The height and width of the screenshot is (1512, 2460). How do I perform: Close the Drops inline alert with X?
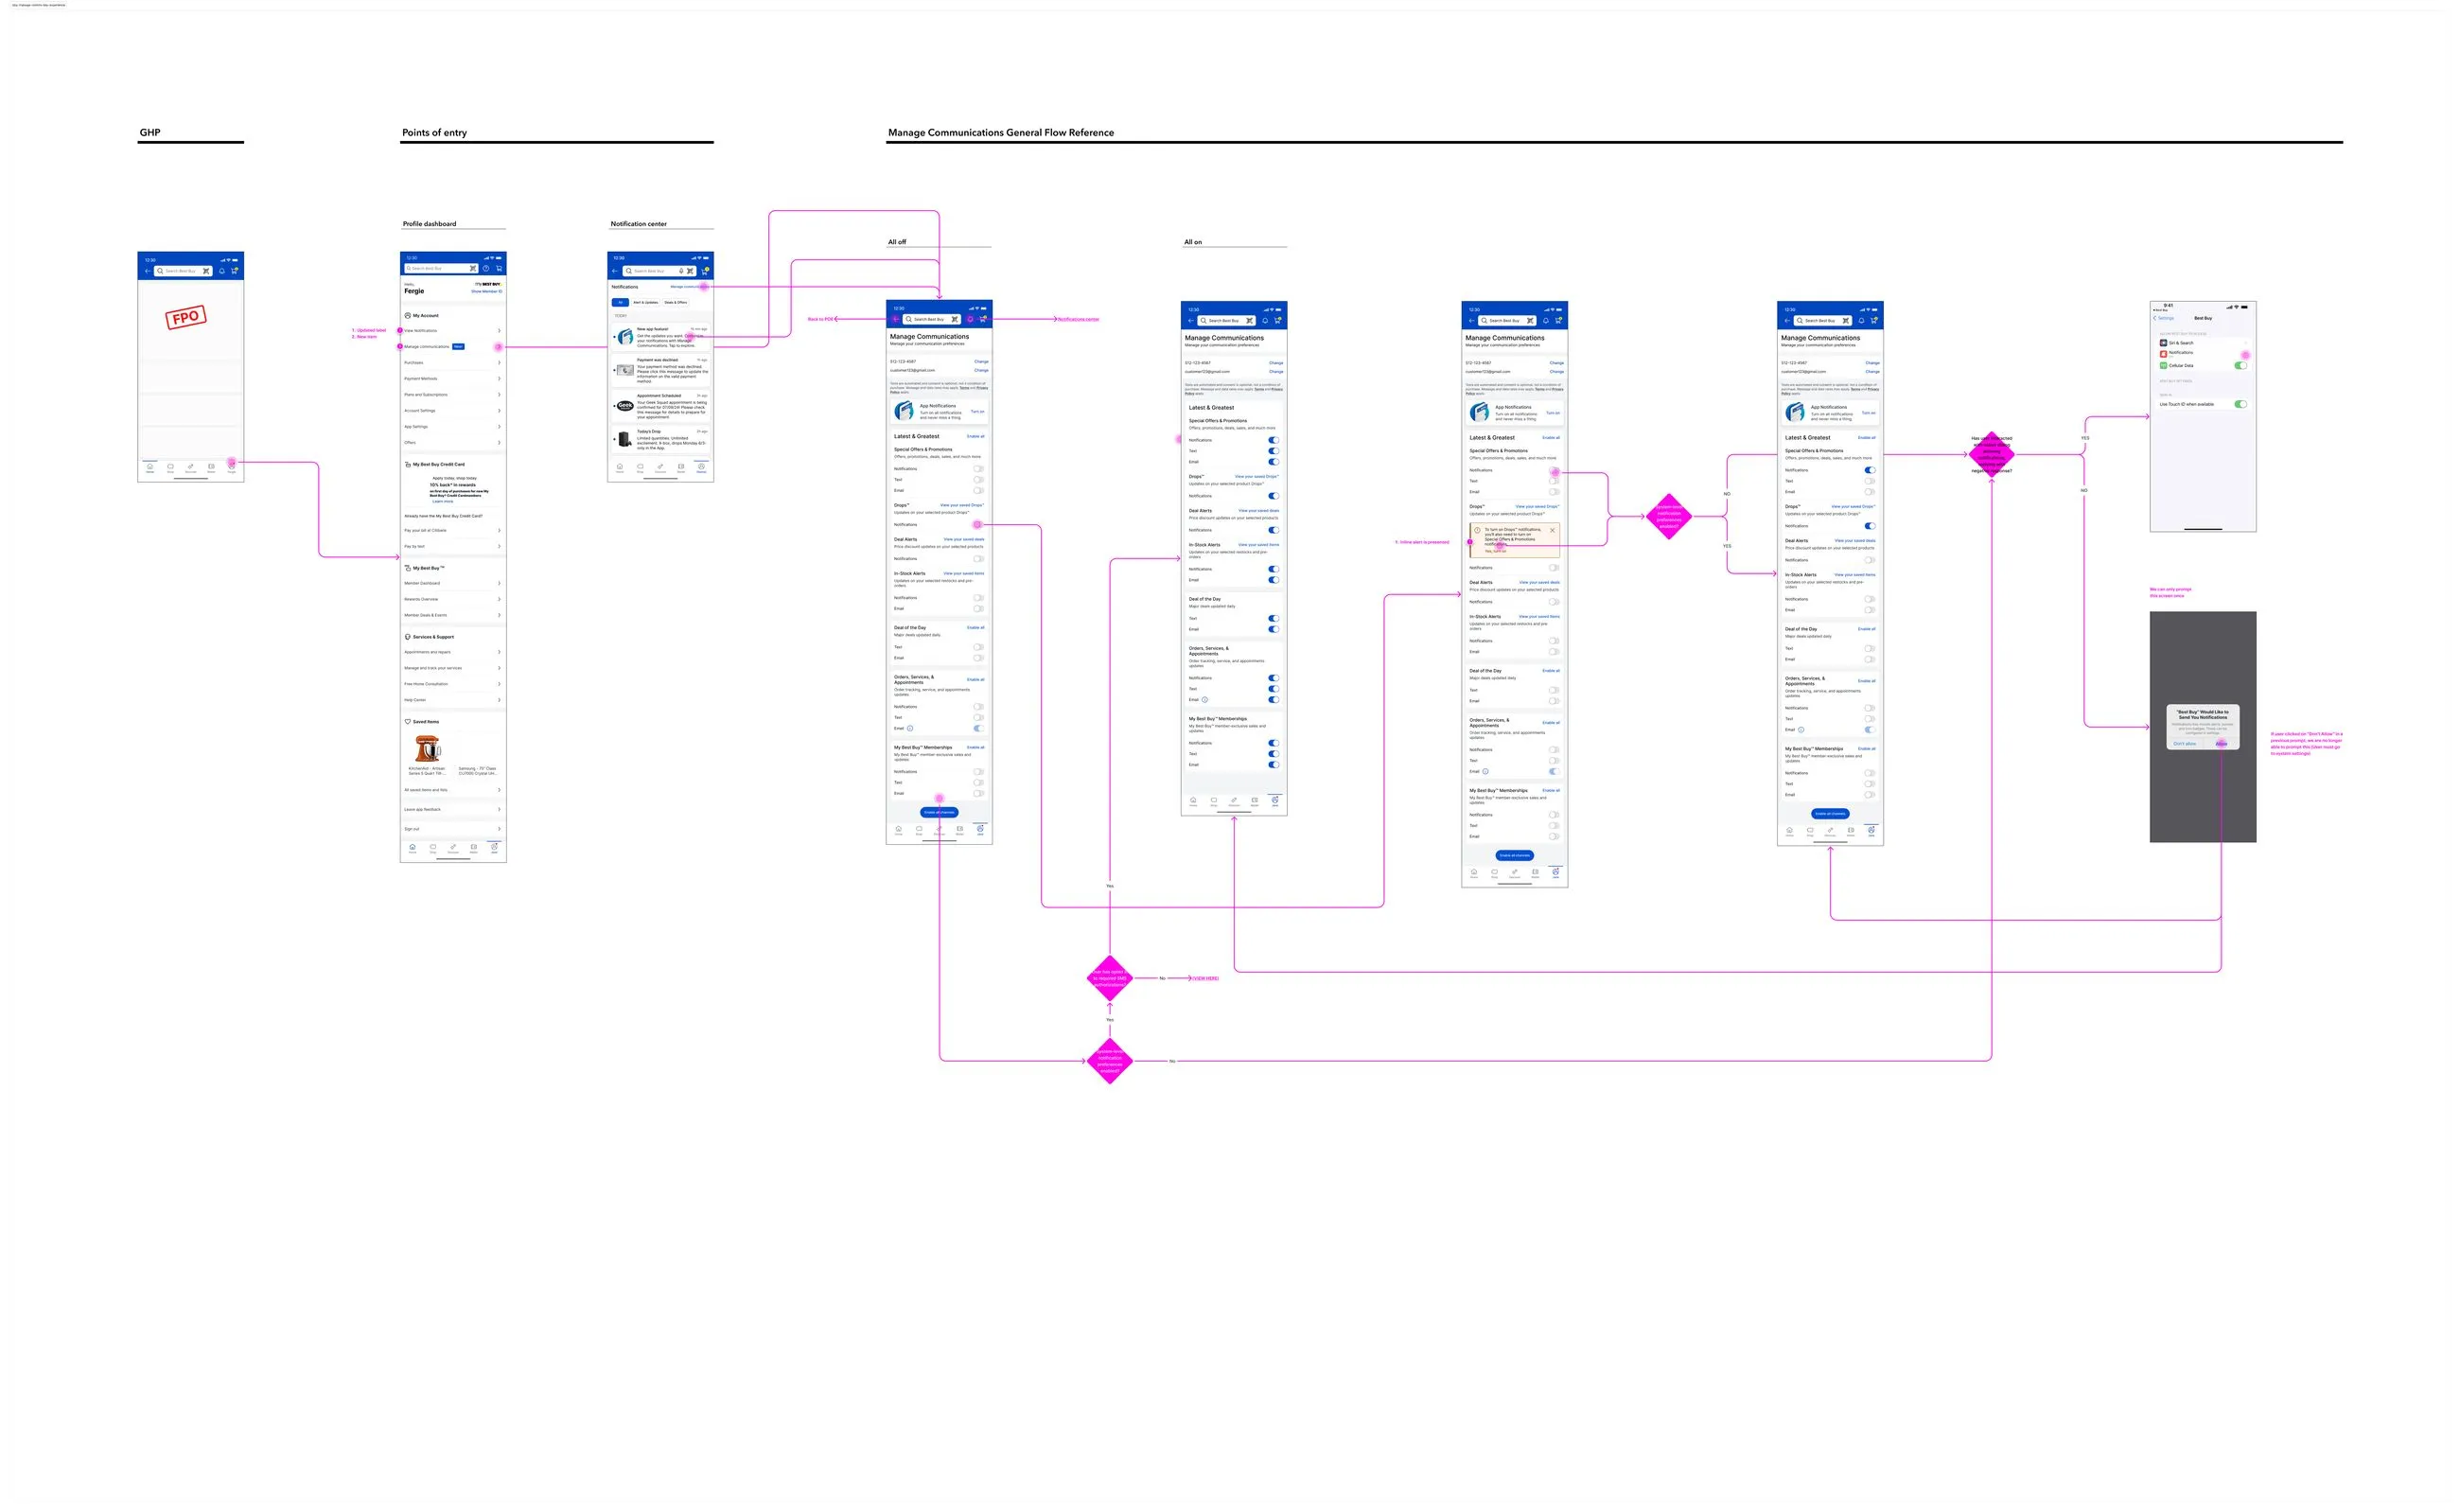1552,530
